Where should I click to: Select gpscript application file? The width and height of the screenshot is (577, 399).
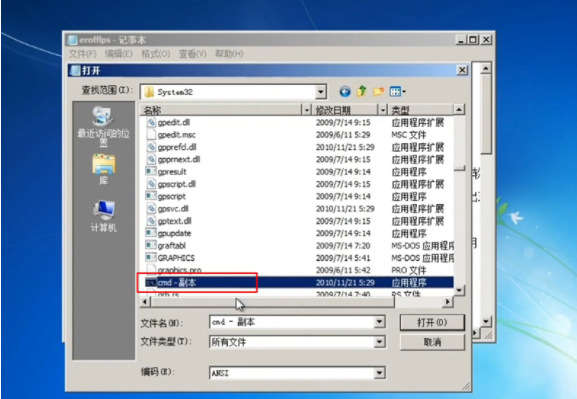[x=171, y=196]
